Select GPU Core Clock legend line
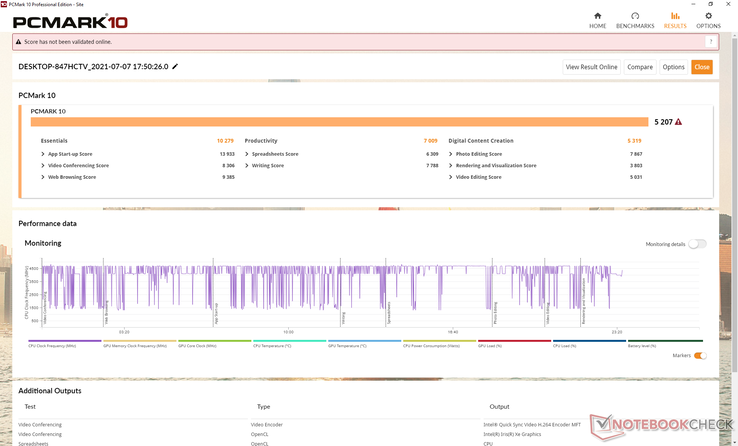The image size is (738, 446). click(x=215, y=341)
